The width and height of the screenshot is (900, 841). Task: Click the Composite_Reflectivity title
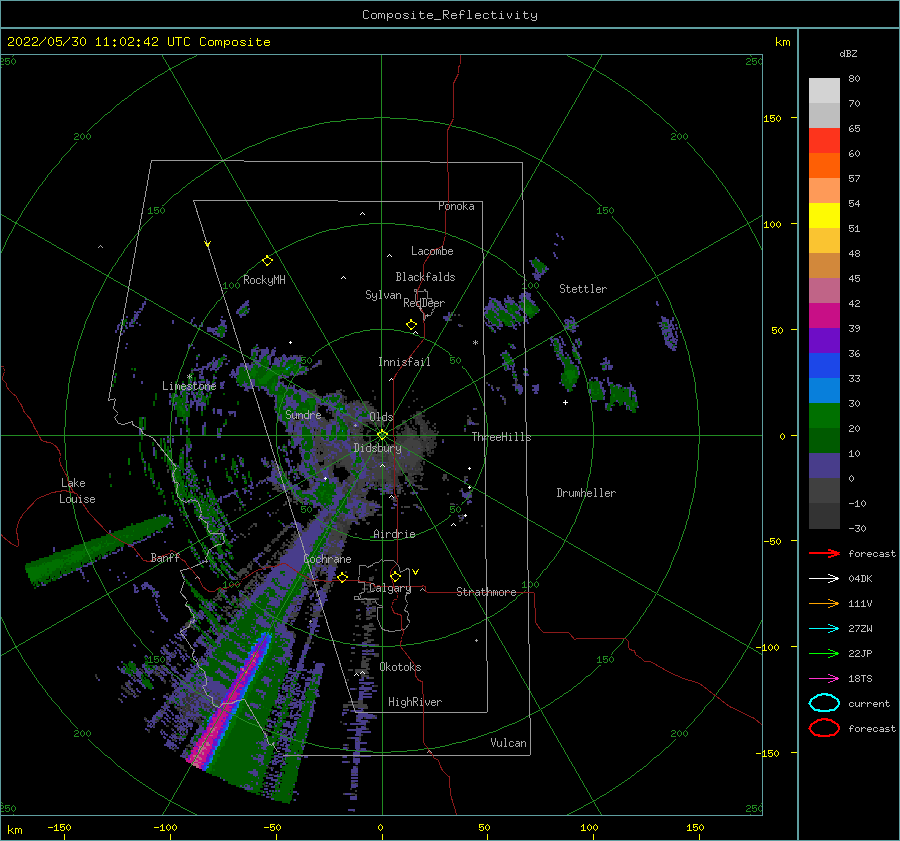point(450,15)
